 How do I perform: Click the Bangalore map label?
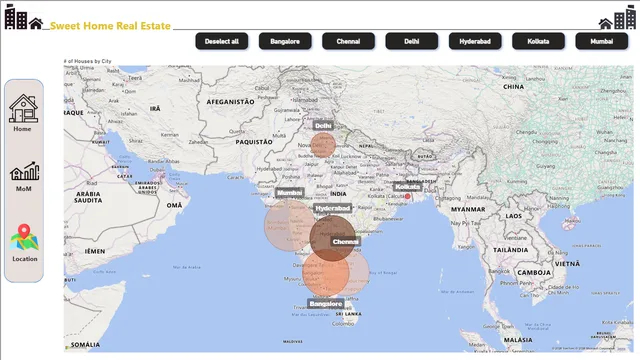pyautogui.click(x=325, y=304)
